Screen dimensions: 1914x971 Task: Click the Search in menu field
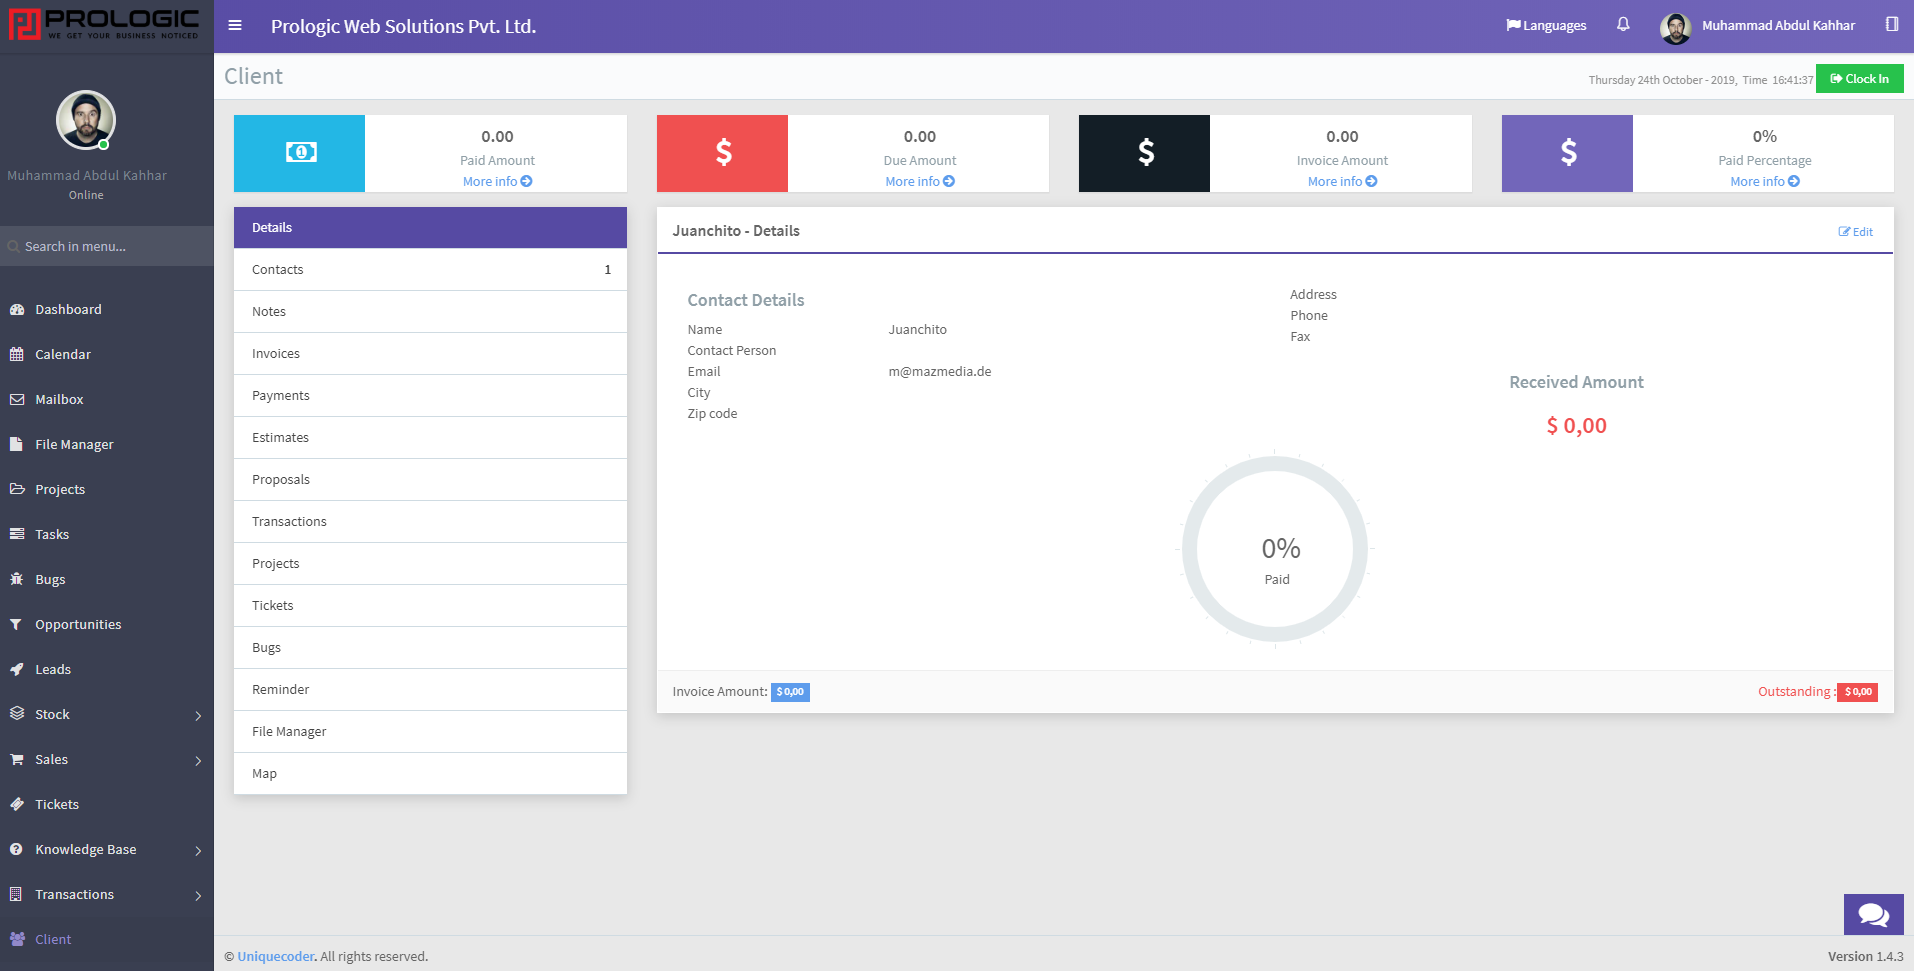[x=107, y=246]
